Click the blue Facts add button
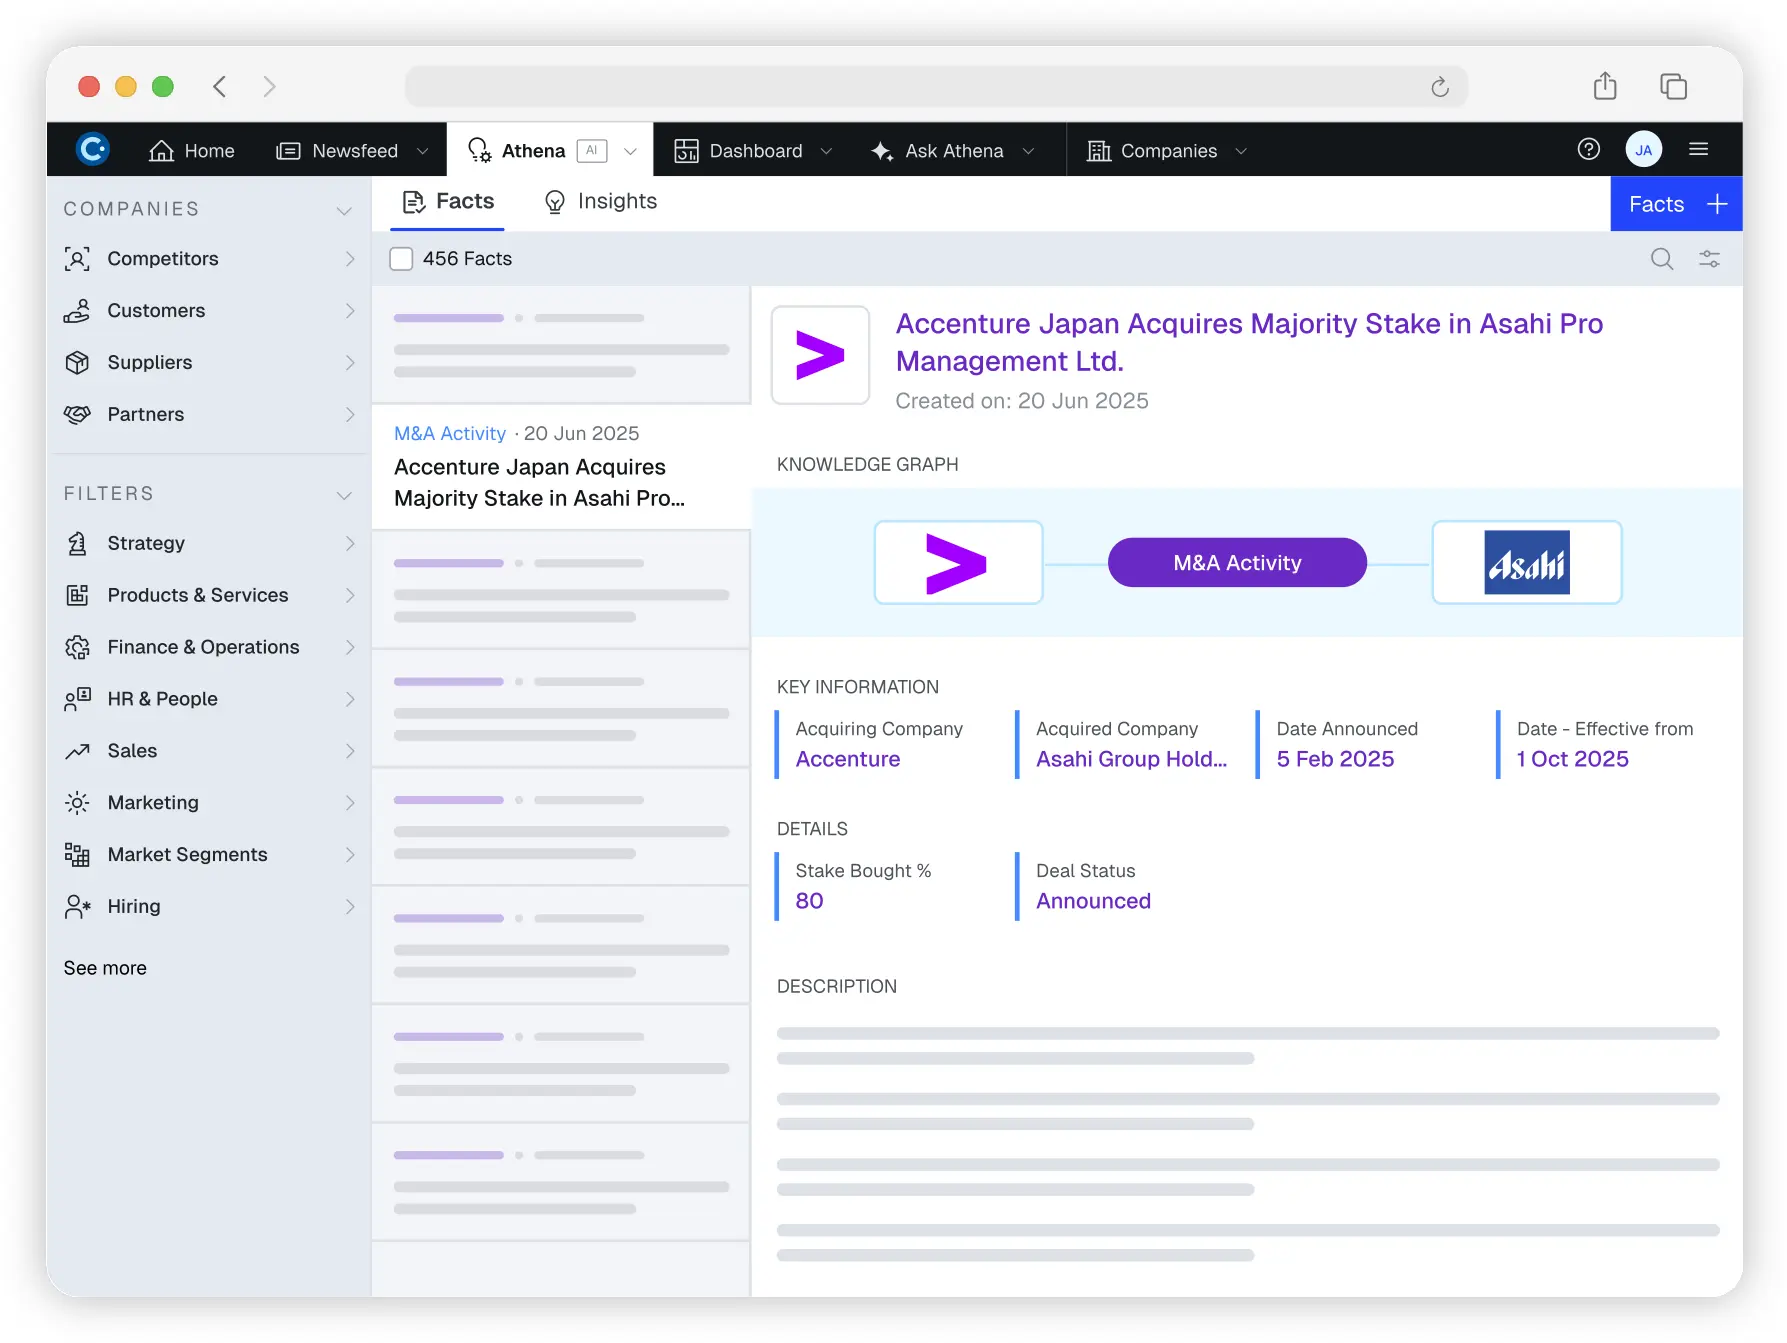1787x1343 pixels. point(1675,204)
